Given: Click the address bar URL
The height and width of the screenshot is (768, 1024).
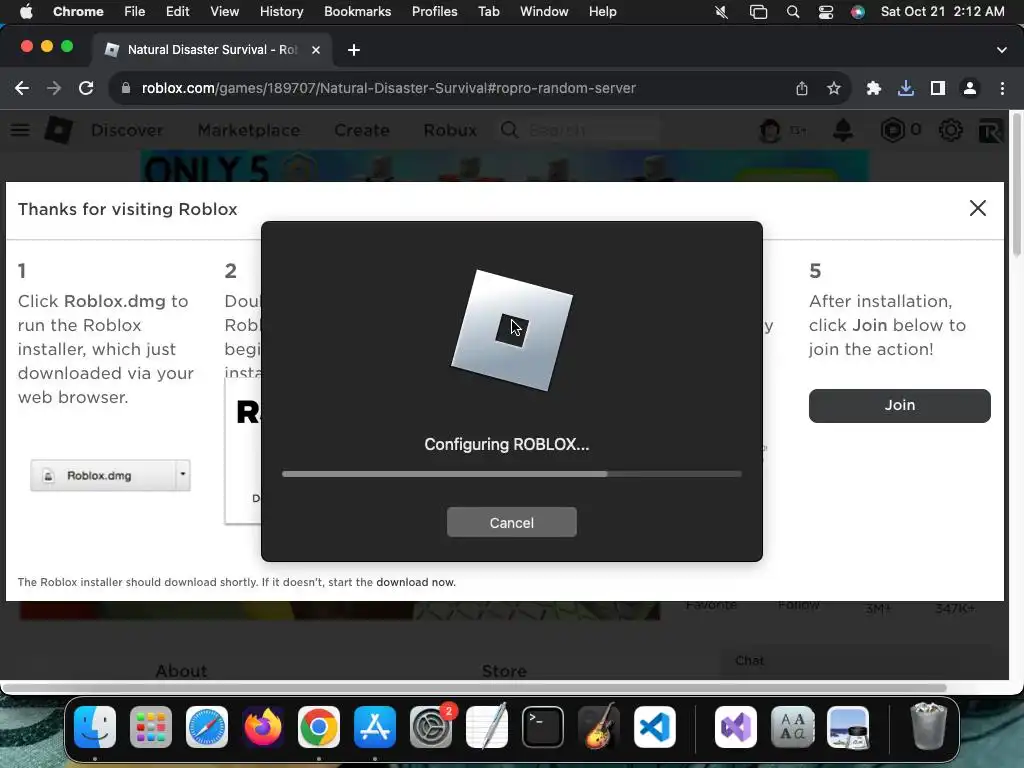Looking at the screenshot, I should tap(389, 88).
